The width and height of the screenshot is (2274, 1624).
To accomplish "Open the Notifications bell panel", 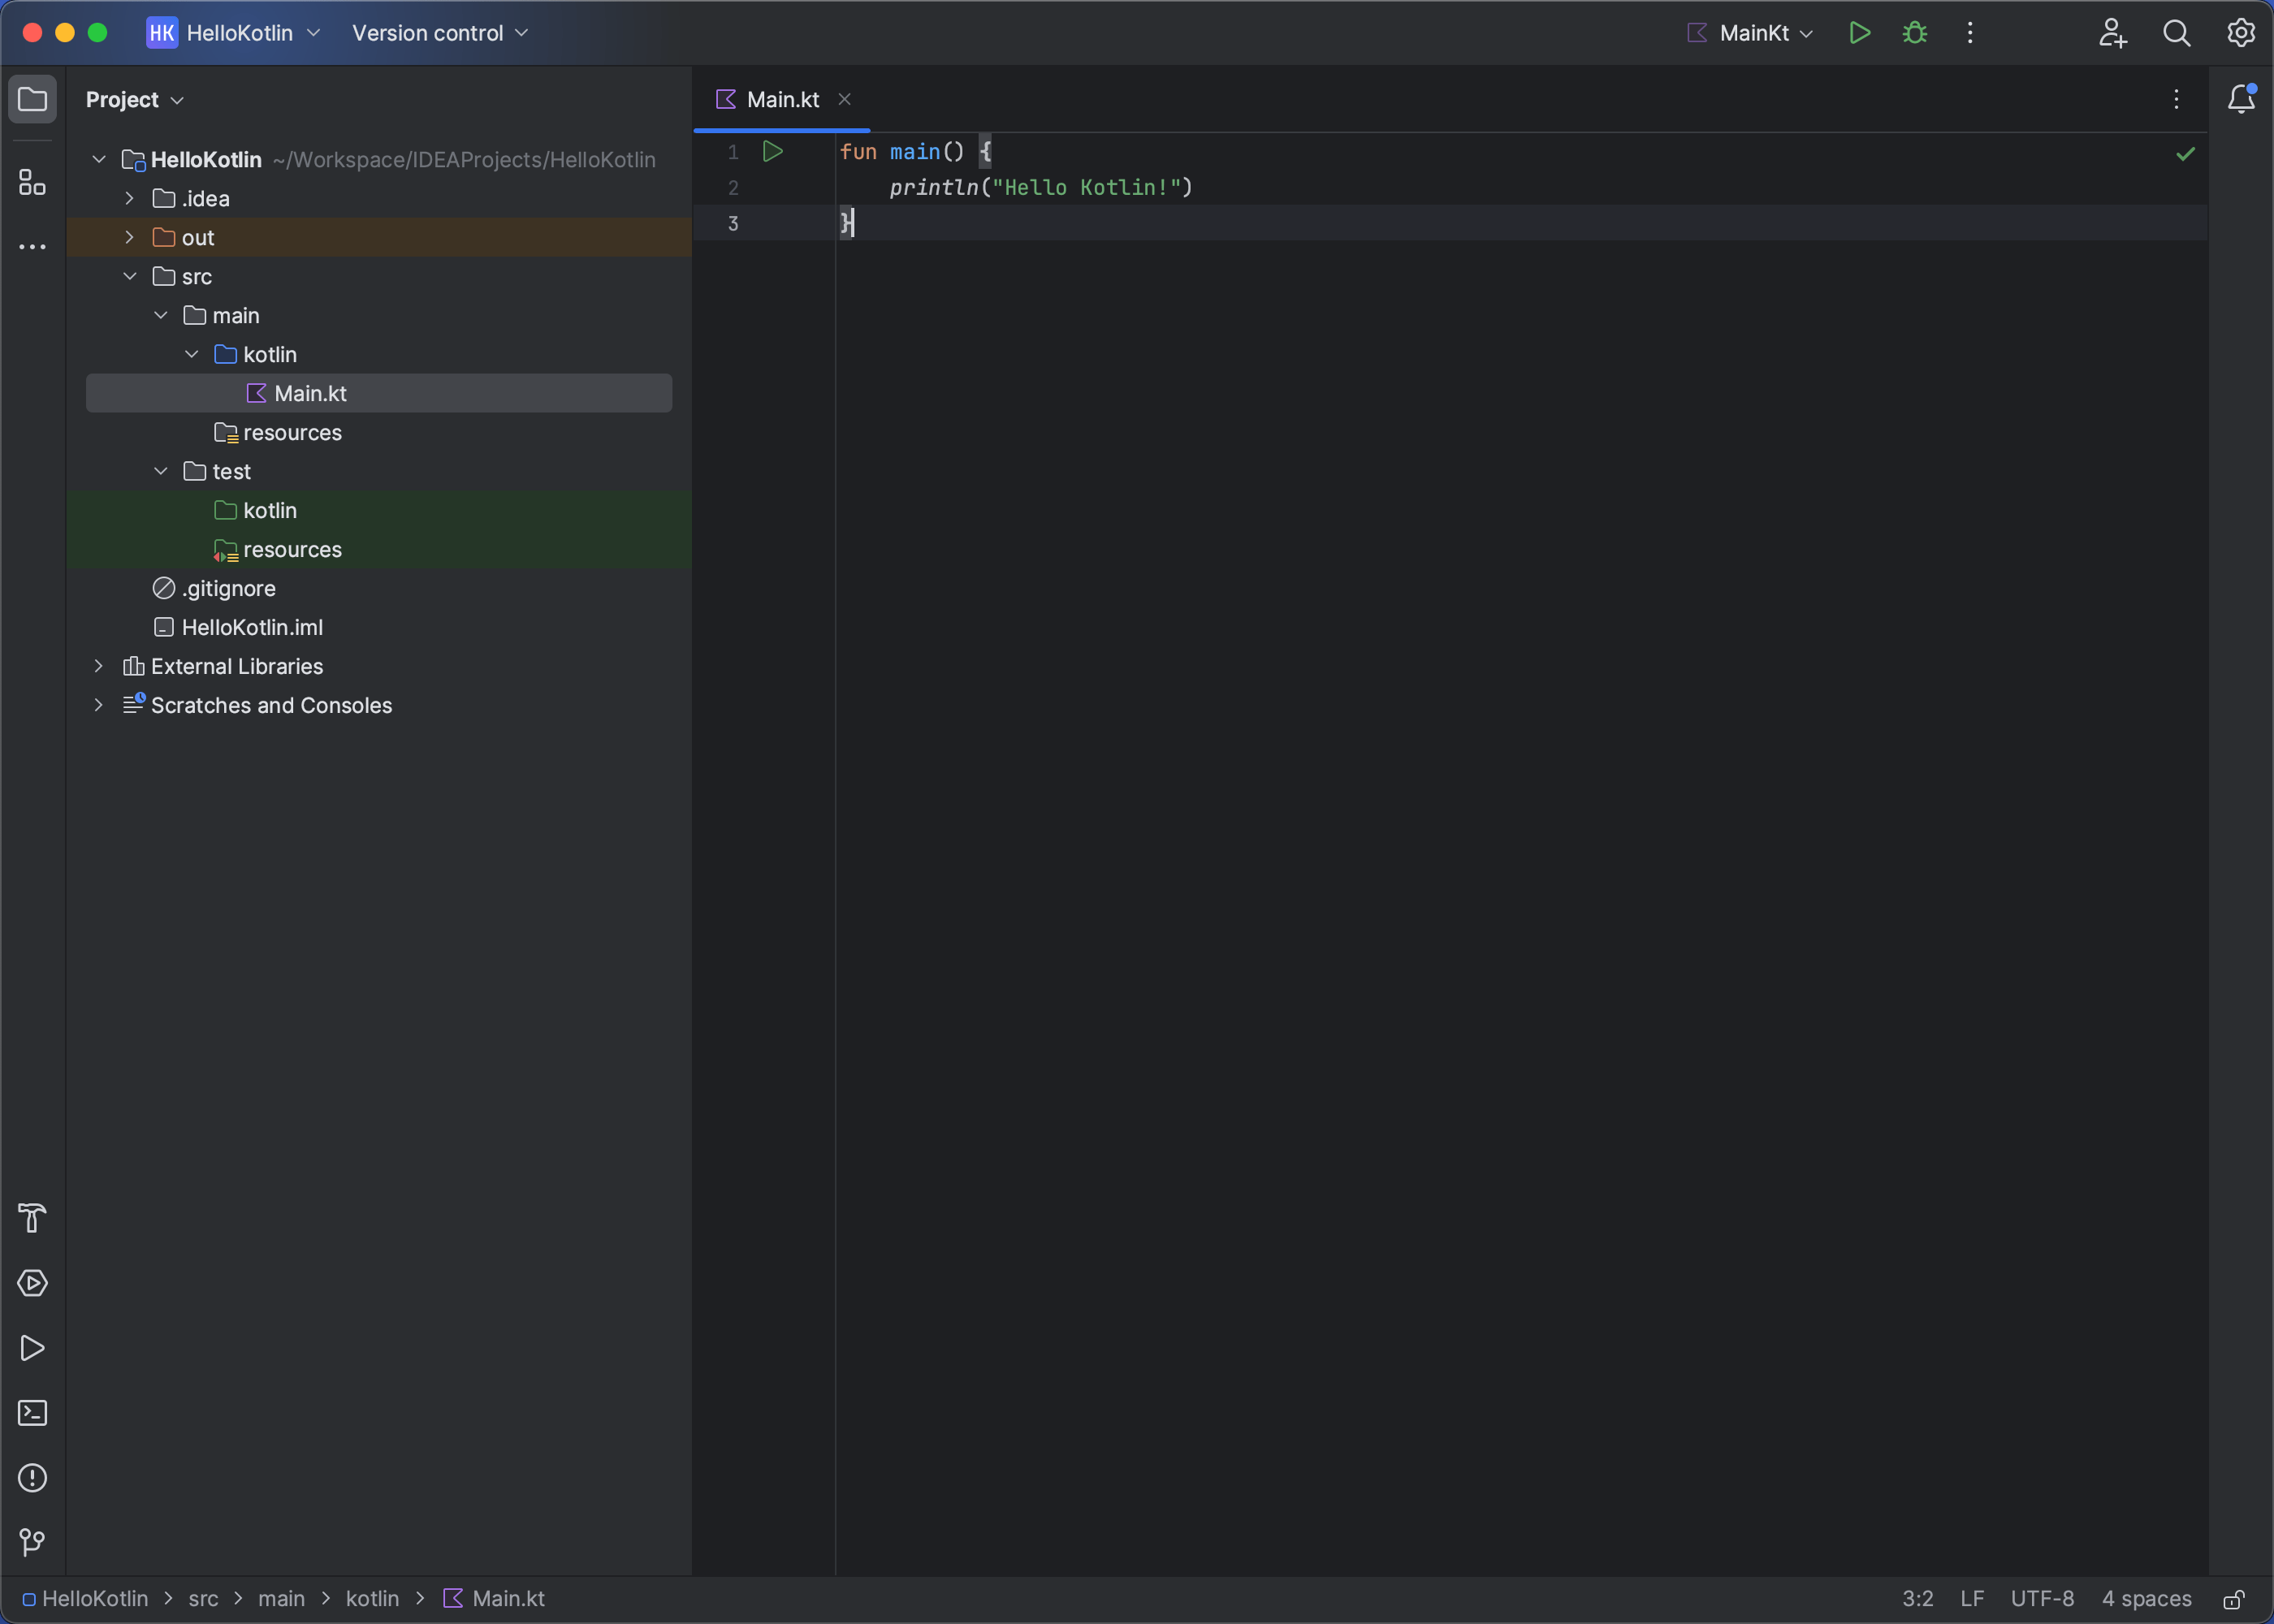I will (2241, 99).
